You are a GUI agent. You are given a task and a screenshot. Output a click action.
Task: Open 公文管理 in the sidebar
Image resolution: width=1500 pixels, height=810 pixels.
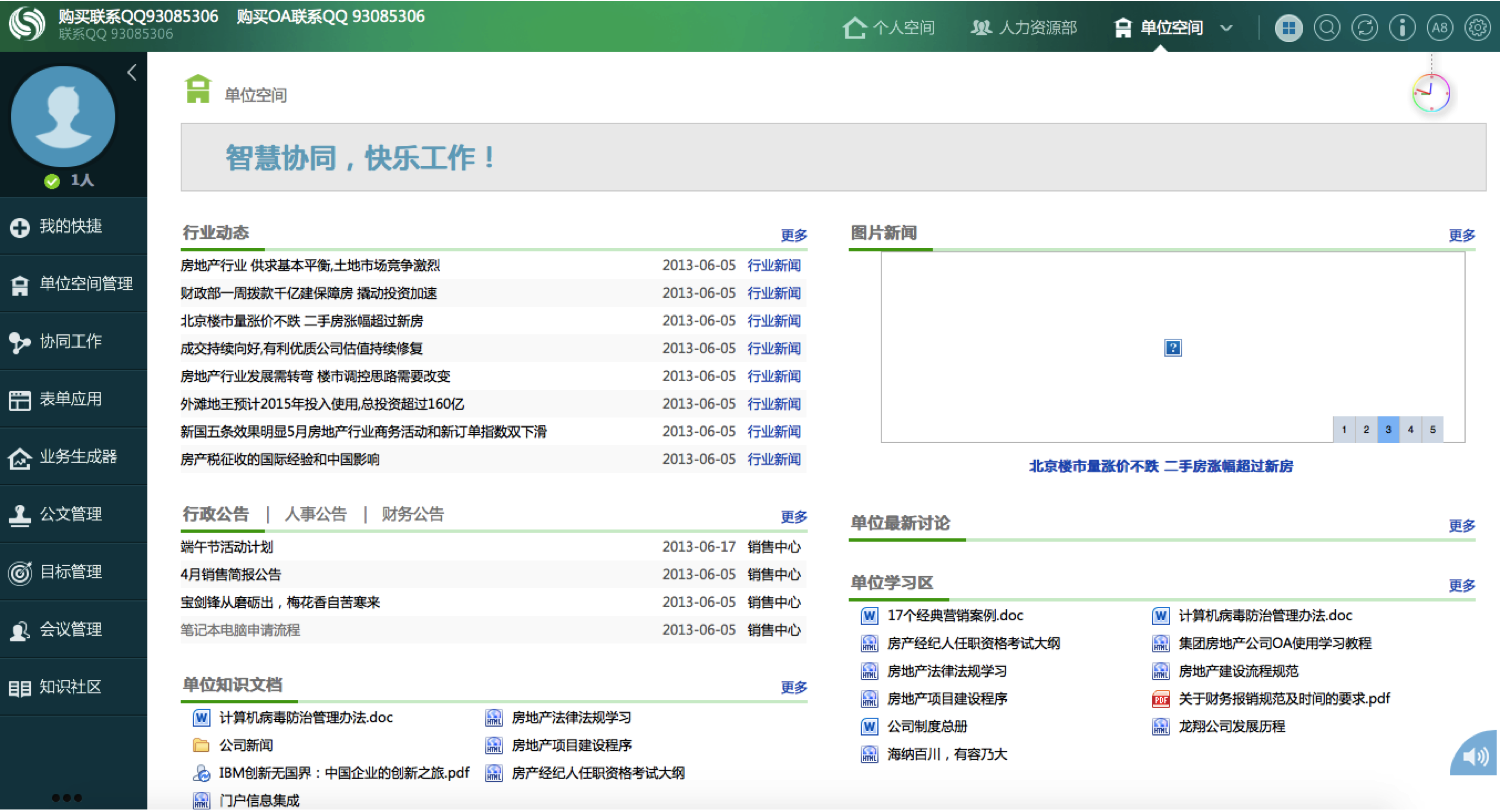pyautogui.click(x=70, y=514)
